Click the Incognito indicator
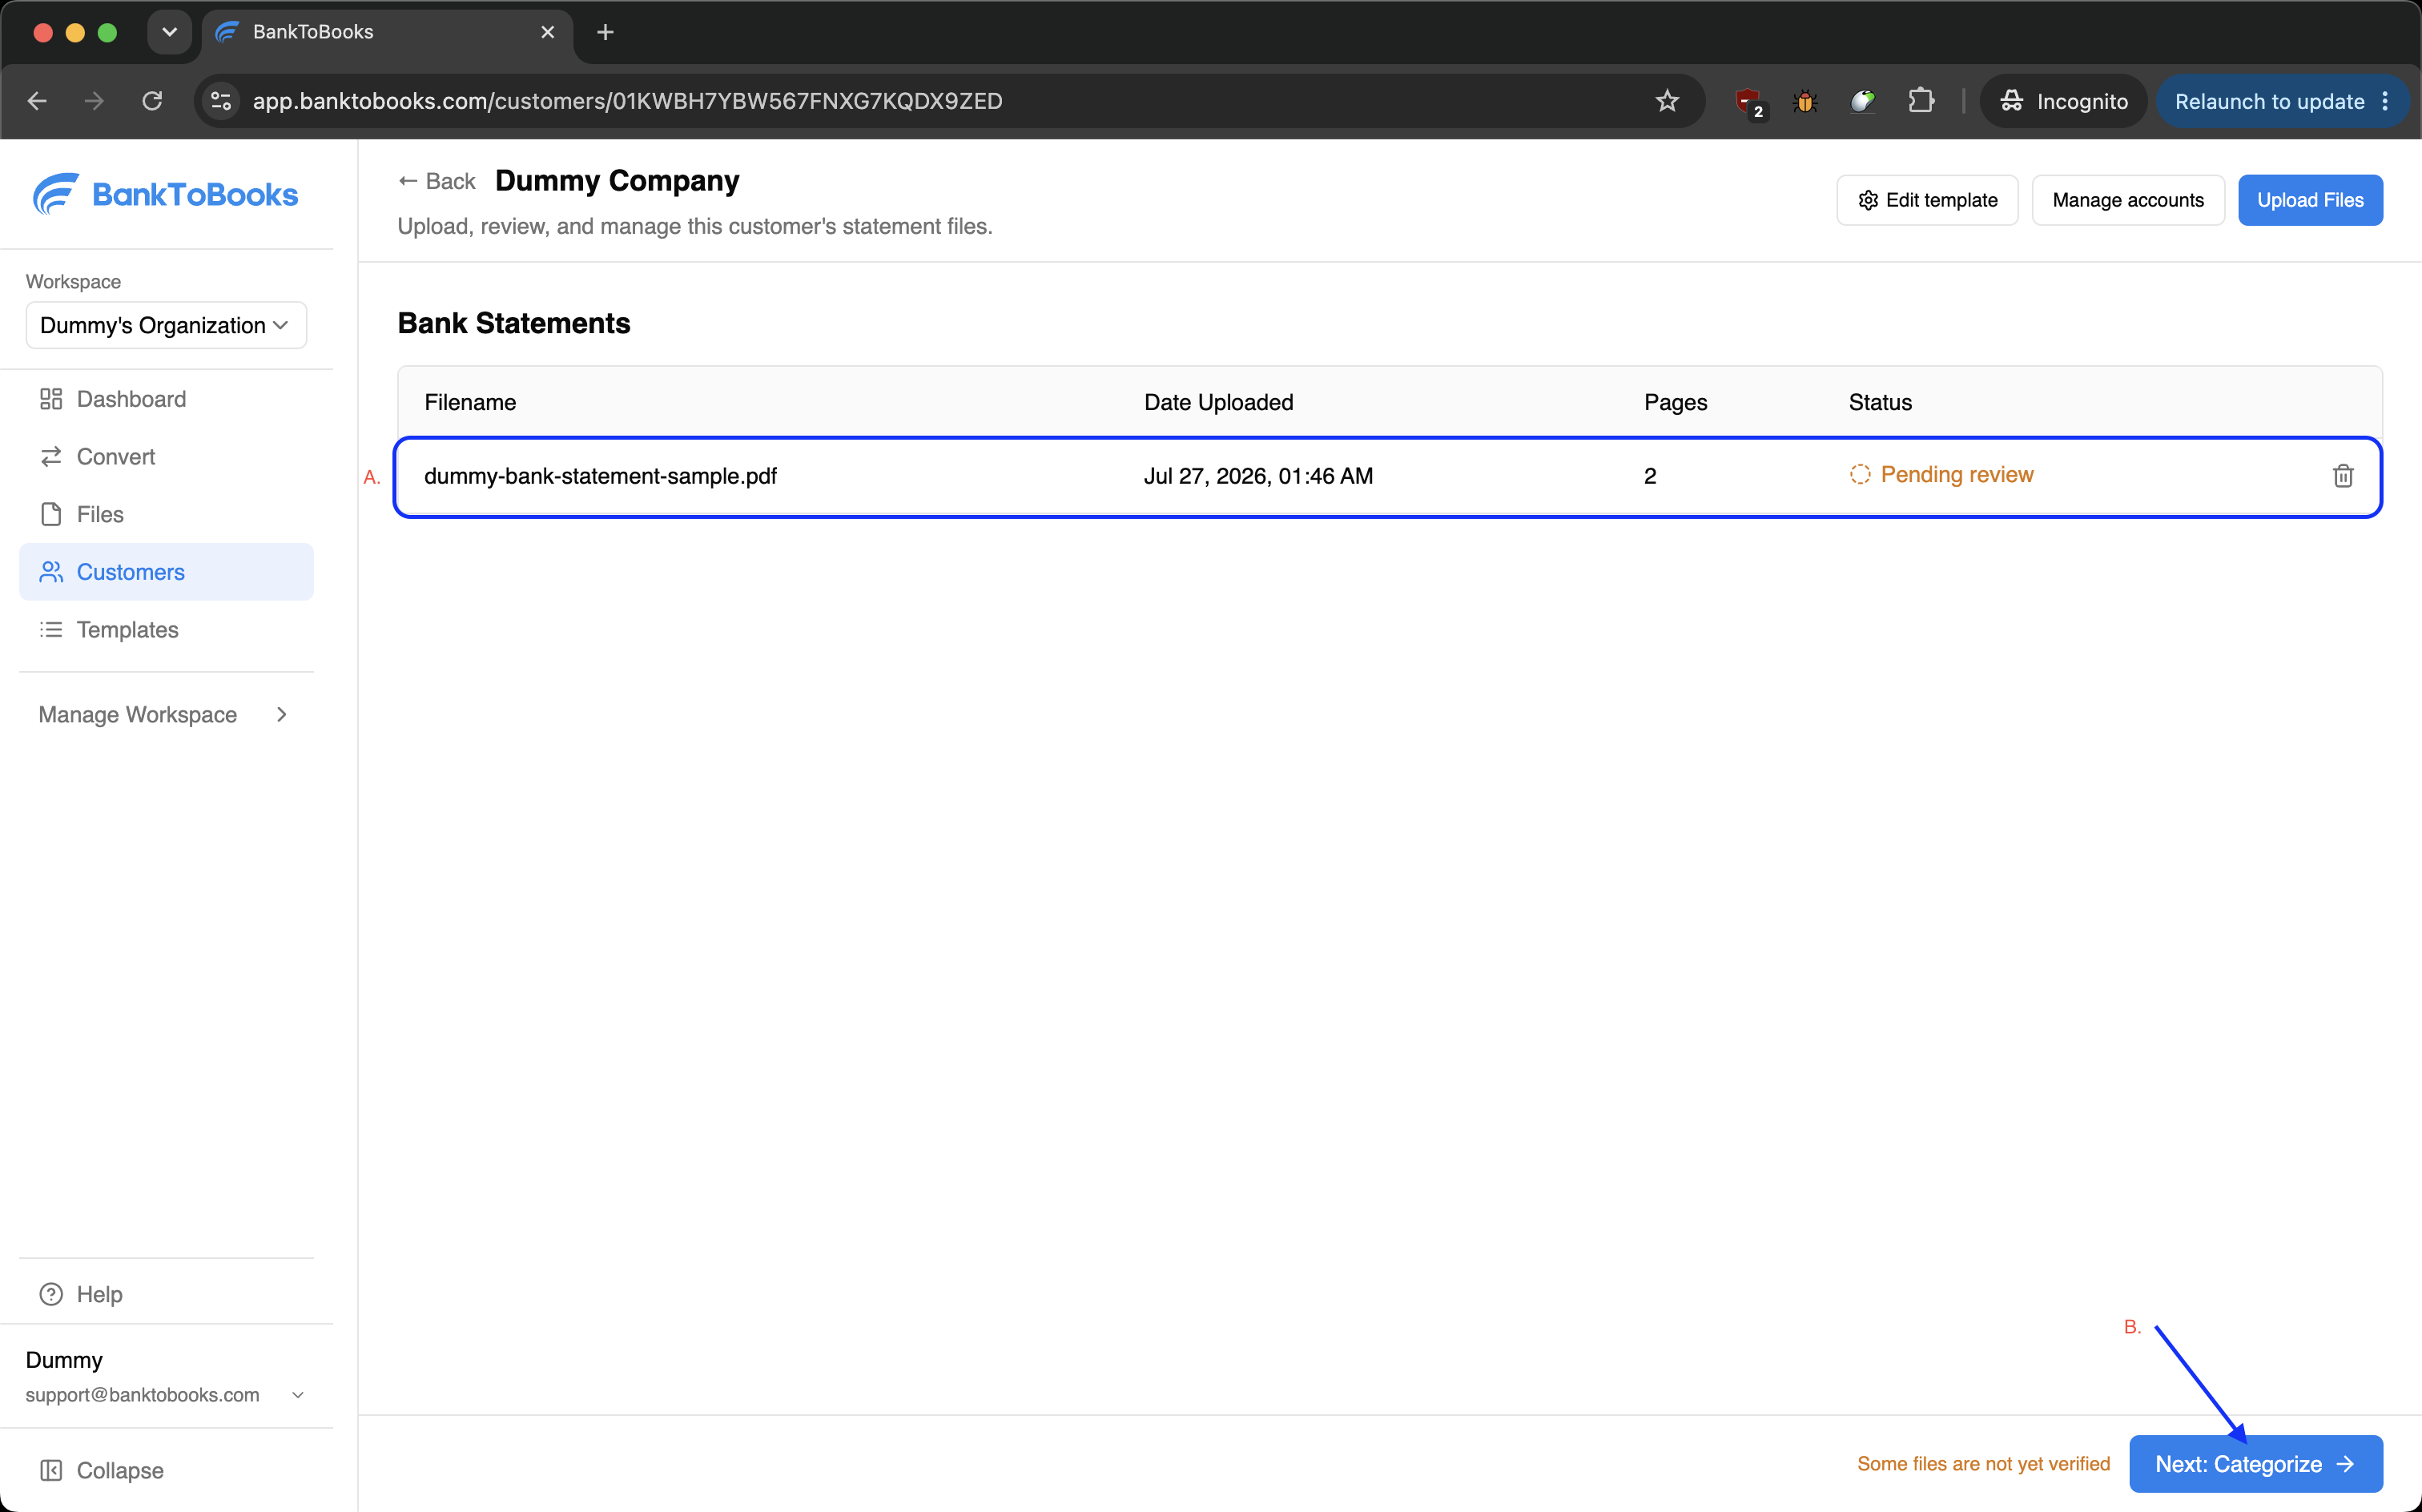Viewport: 2422px width, 1512px height. (2063, 101)
